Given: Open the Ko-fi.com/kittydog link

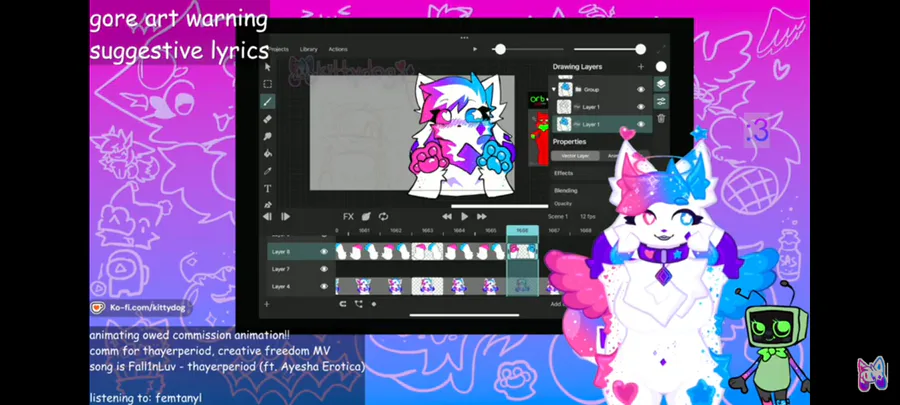Looking at the screenshot, I should (x=139, y=308).
